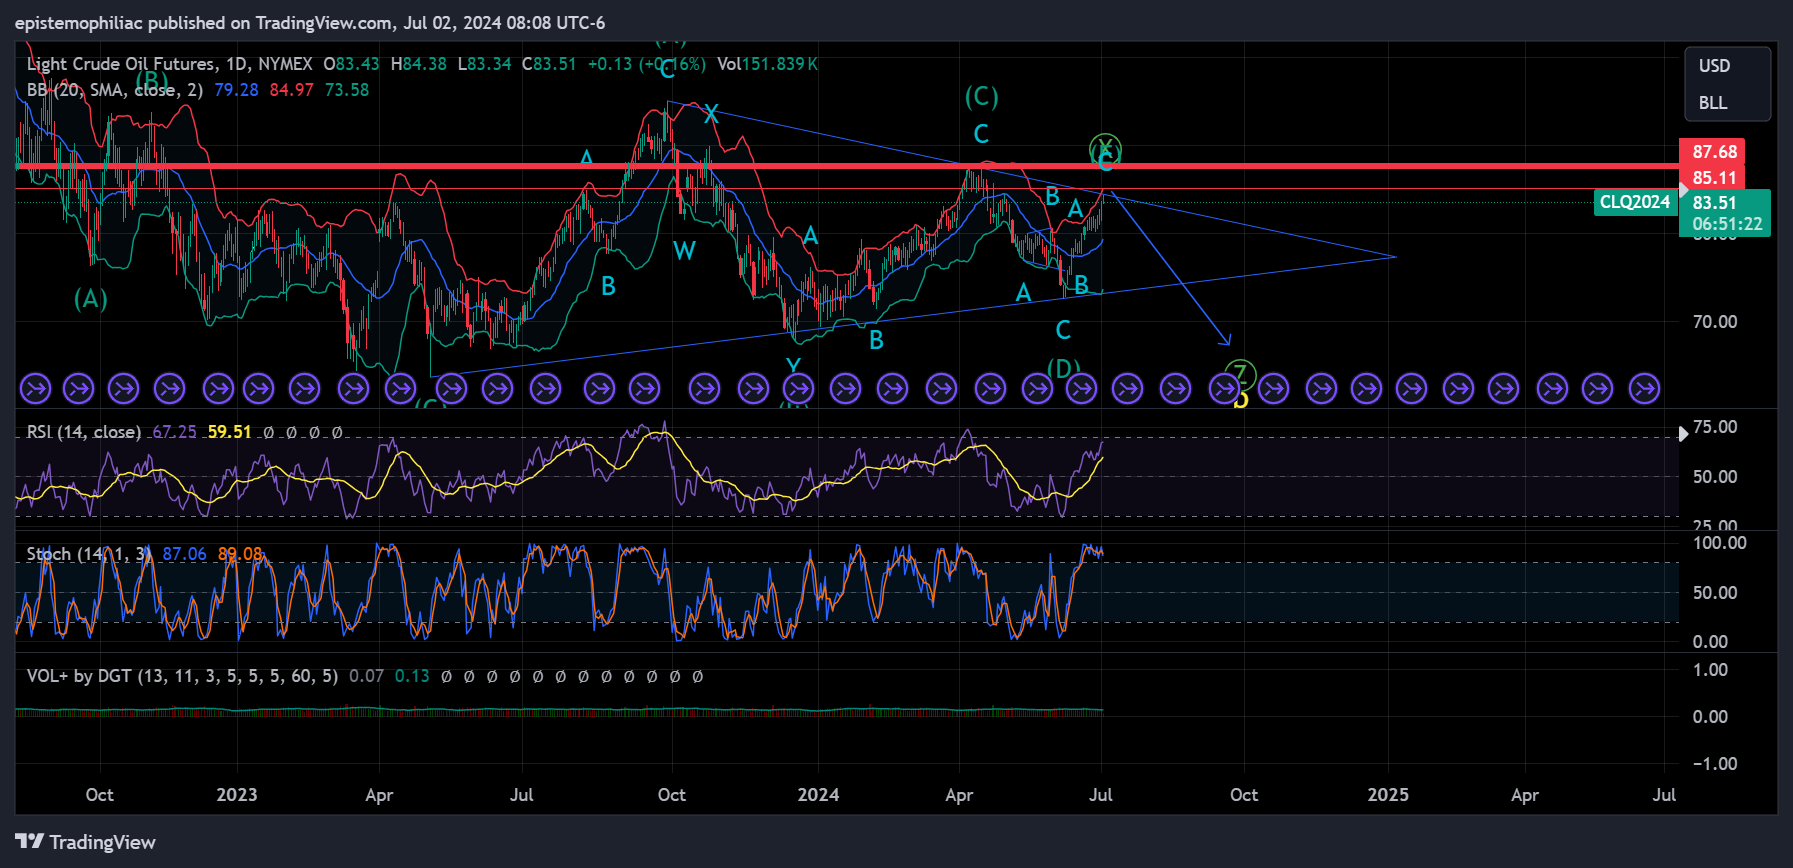Click the 06:51:22 countdown timer
The image size is (1793, 868).
tap(1727, 224)
